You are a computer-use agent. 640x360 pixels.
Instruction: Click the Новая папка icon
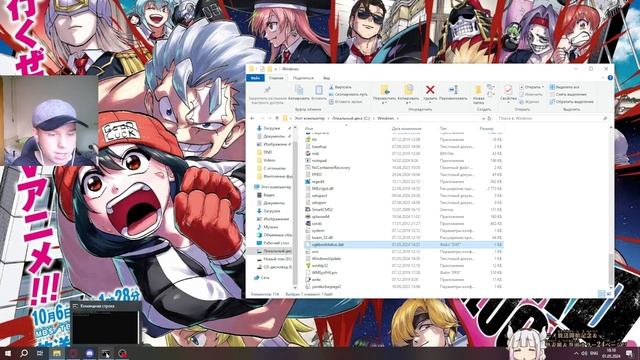pos(478,90)
